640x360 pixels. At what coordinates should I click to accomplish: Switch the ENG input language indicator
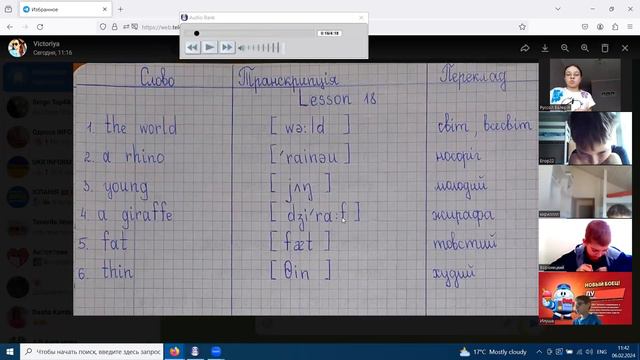coord(602,351)
